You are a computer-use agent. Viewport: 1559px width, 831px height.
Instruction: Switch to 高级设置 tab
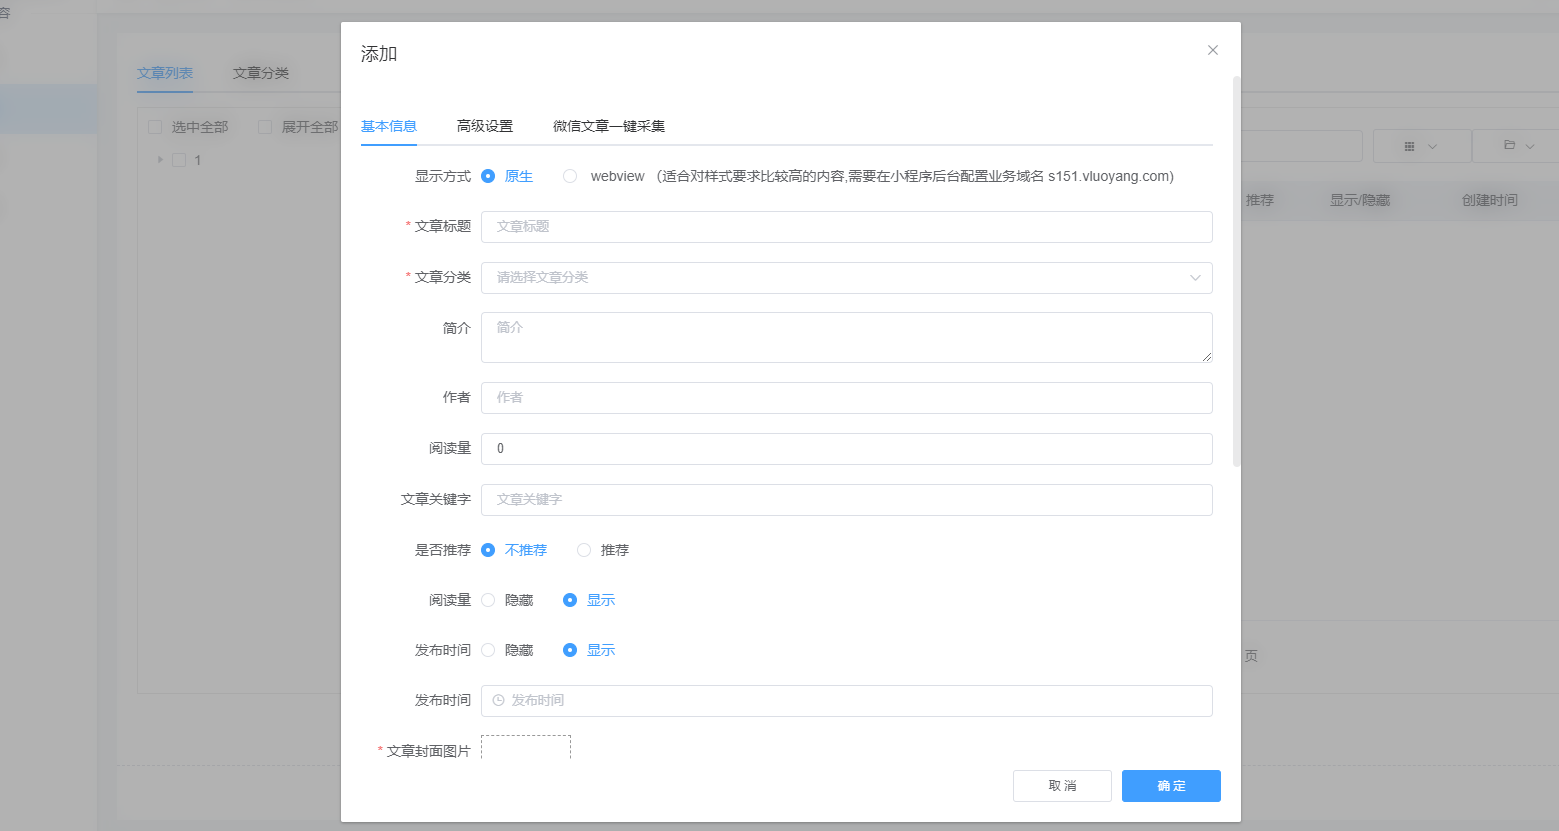pyautogui.click(x=485, y=126)
